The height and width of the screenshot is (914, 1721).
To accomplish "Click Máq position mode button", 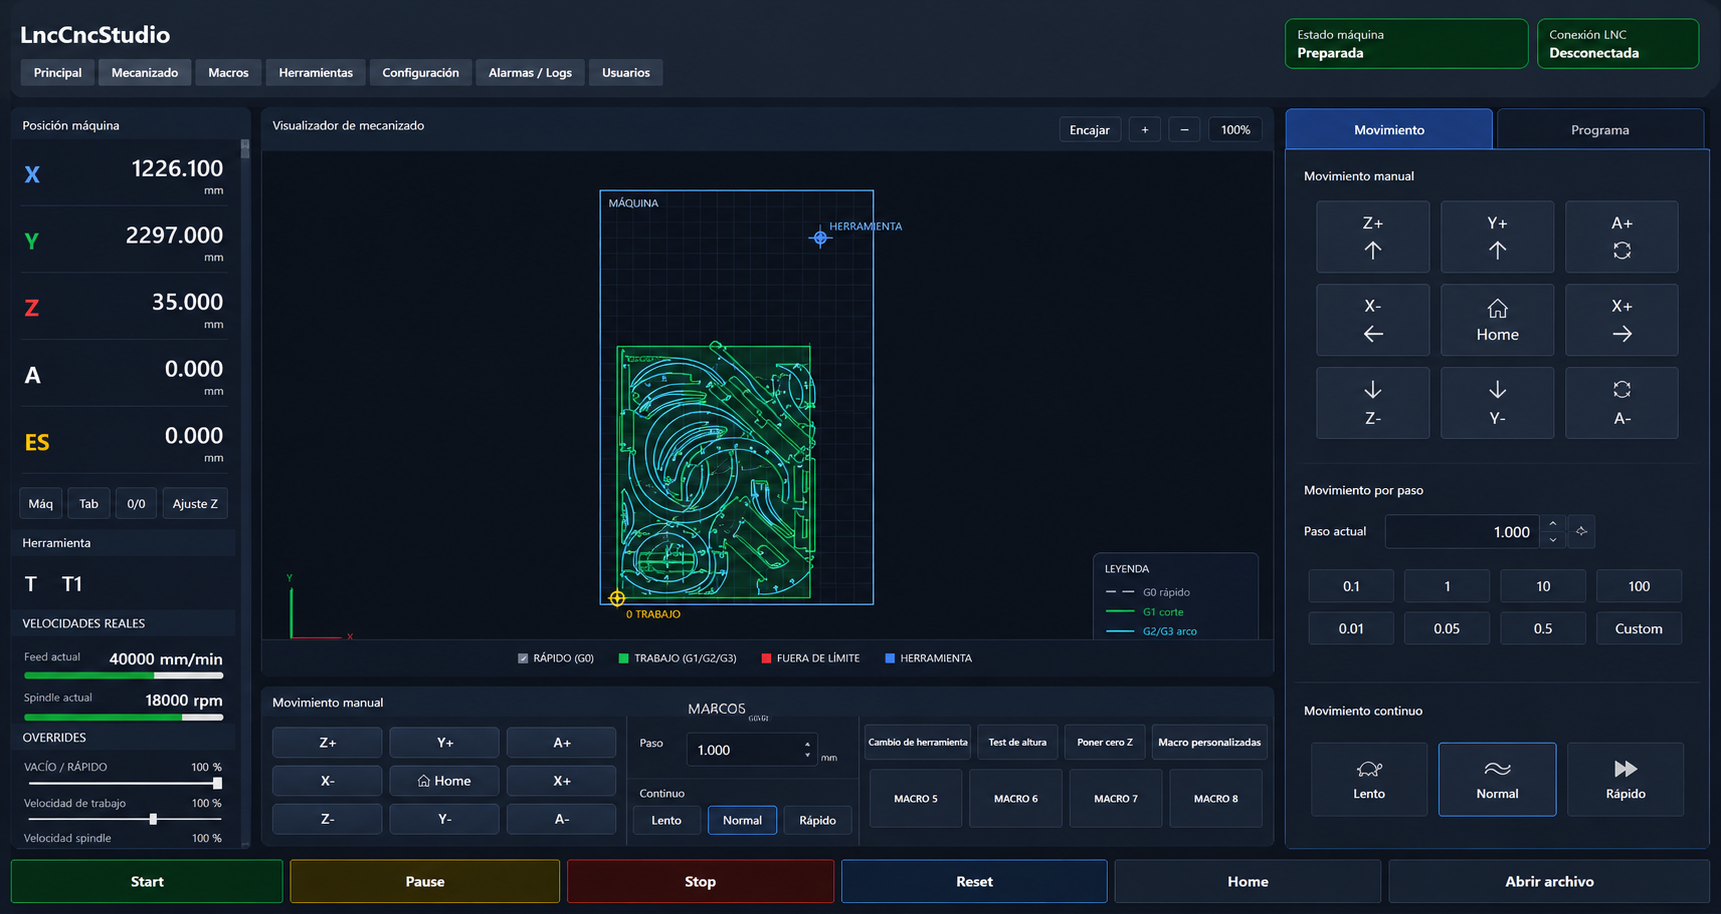I will point(41,504).
